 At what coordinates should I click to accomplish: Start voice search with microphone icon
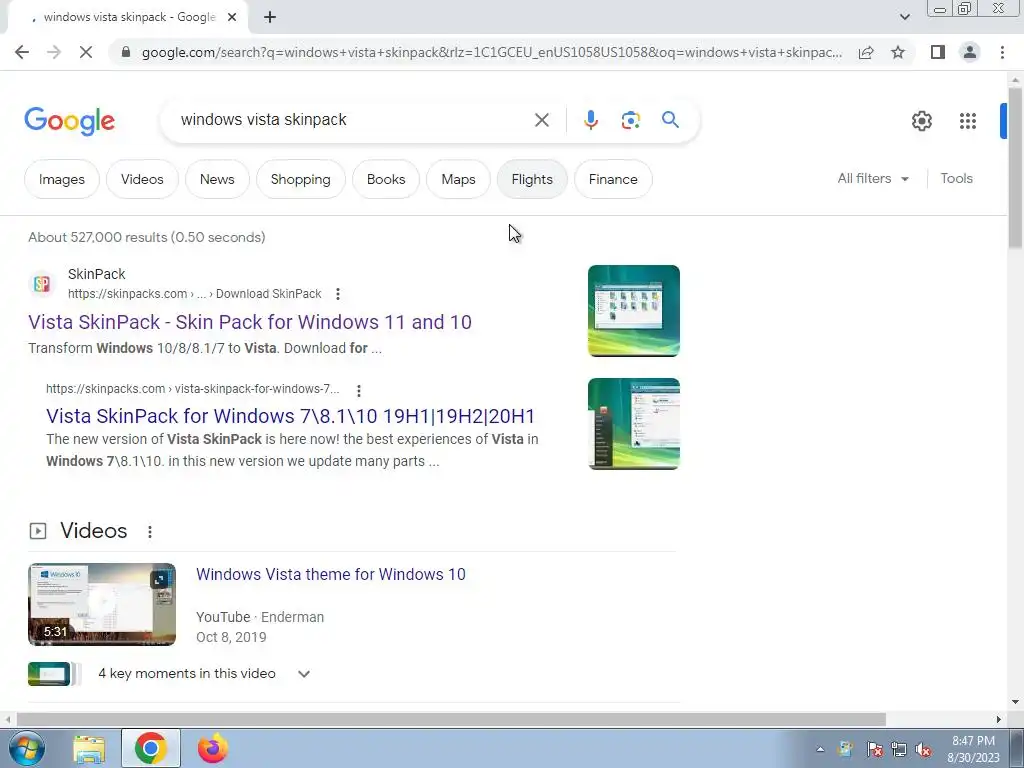(590, 120)
